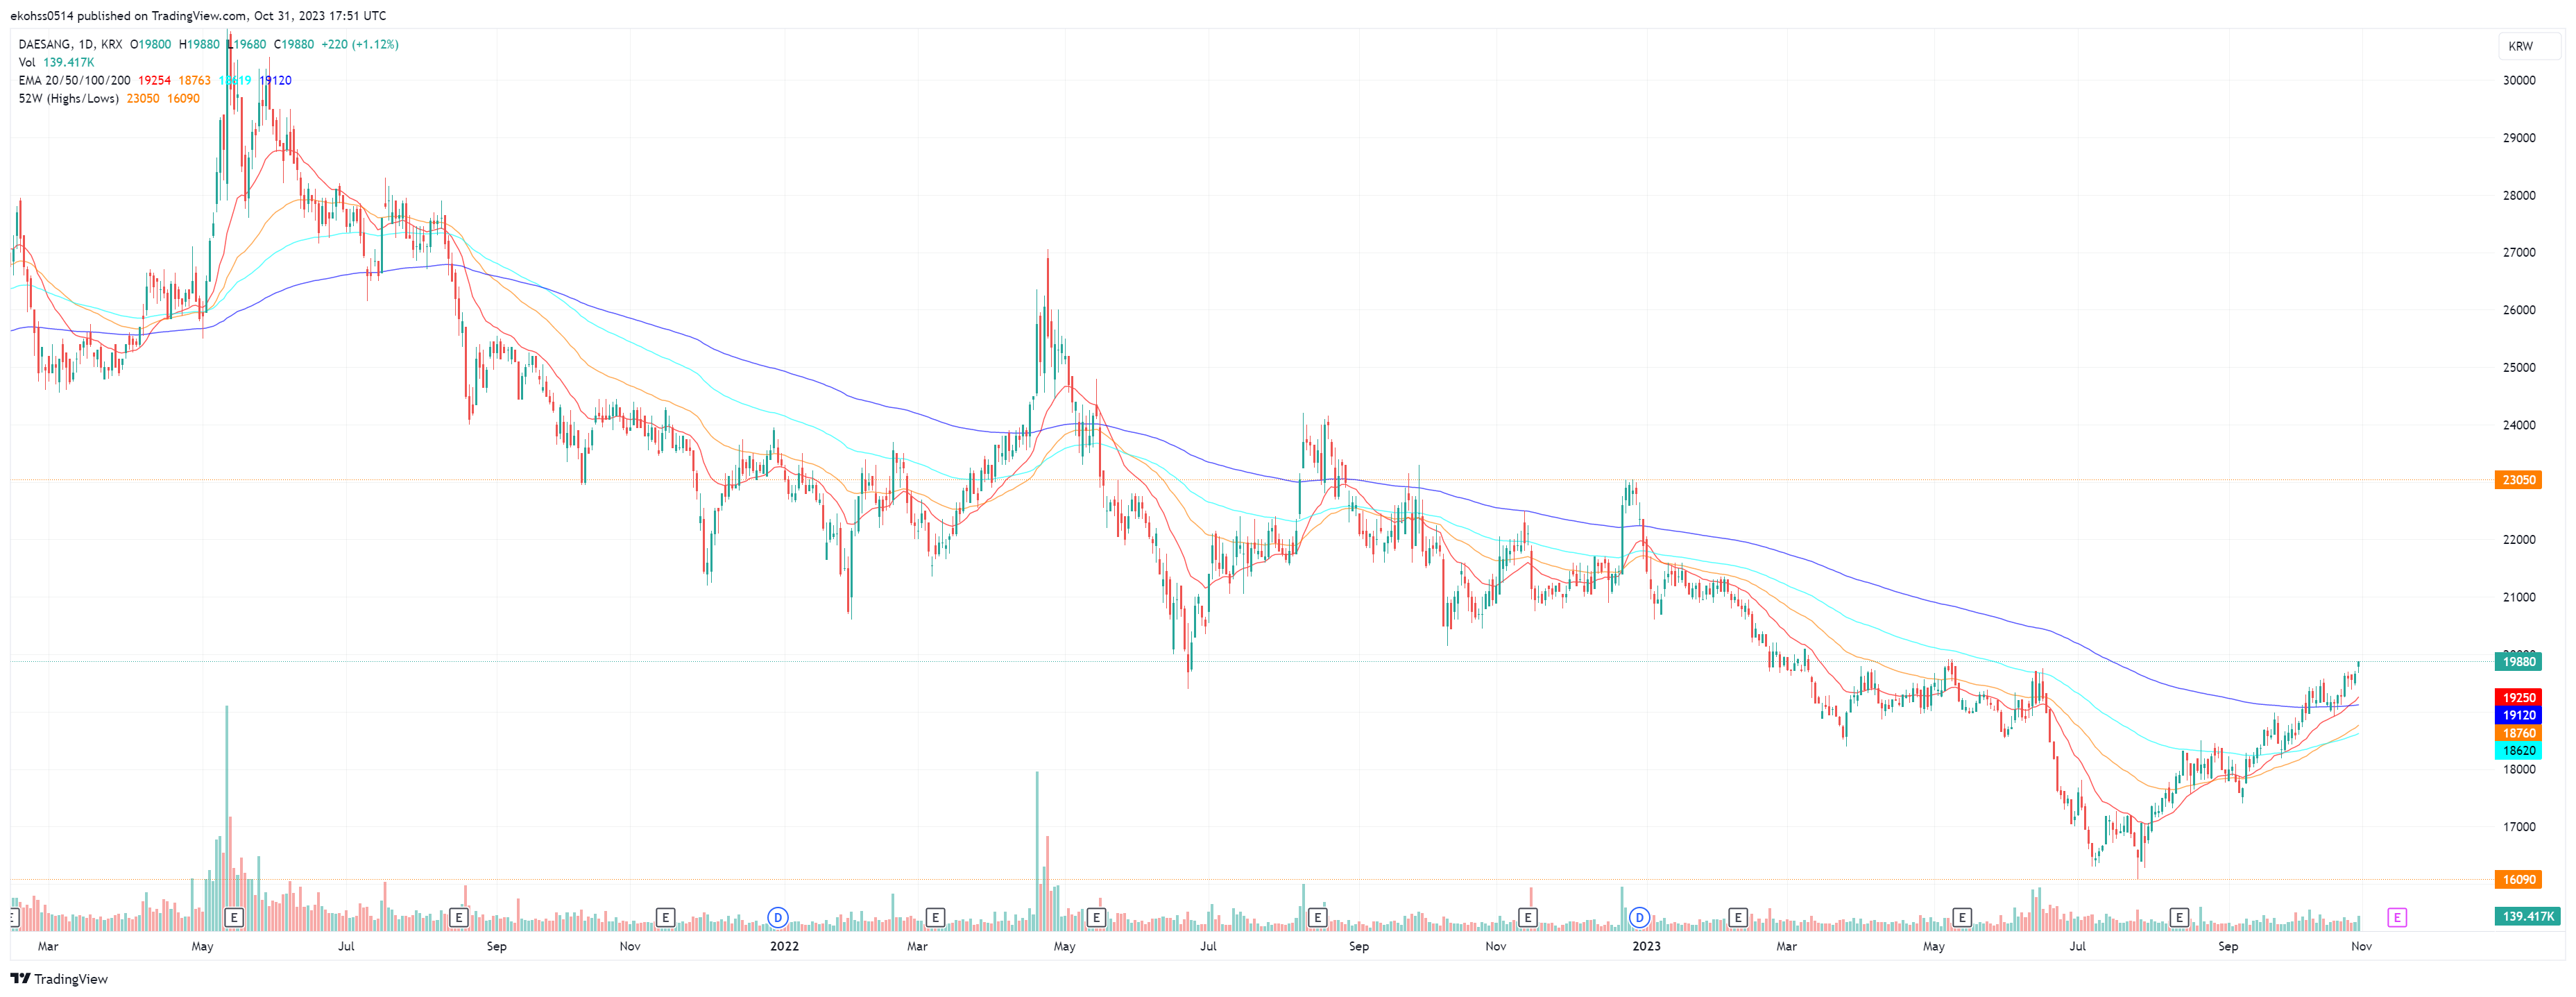The width and height of the screenshot is (2576, 997).
Task: Open the earnings marker near August 2022
Action: 1317,917
